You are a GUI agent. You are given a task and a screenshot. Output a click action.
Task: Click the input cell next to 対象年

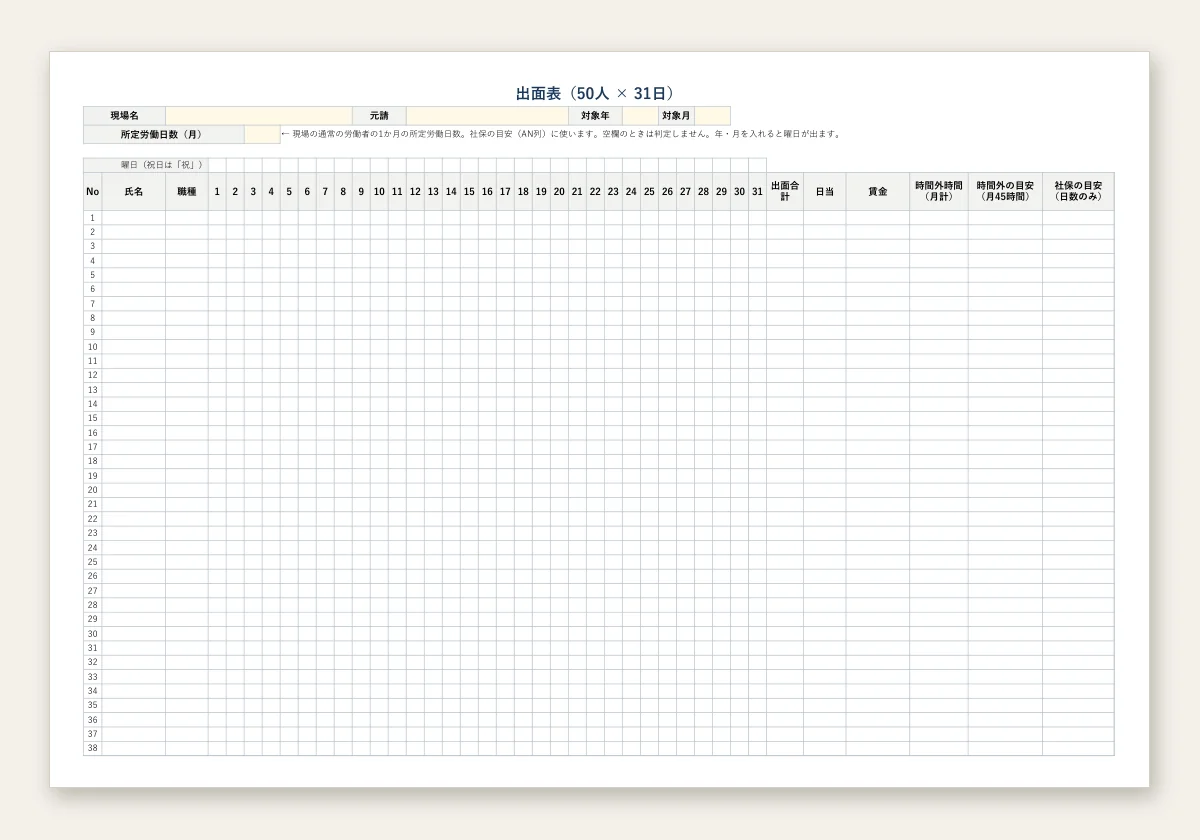(x=640, y=116)
